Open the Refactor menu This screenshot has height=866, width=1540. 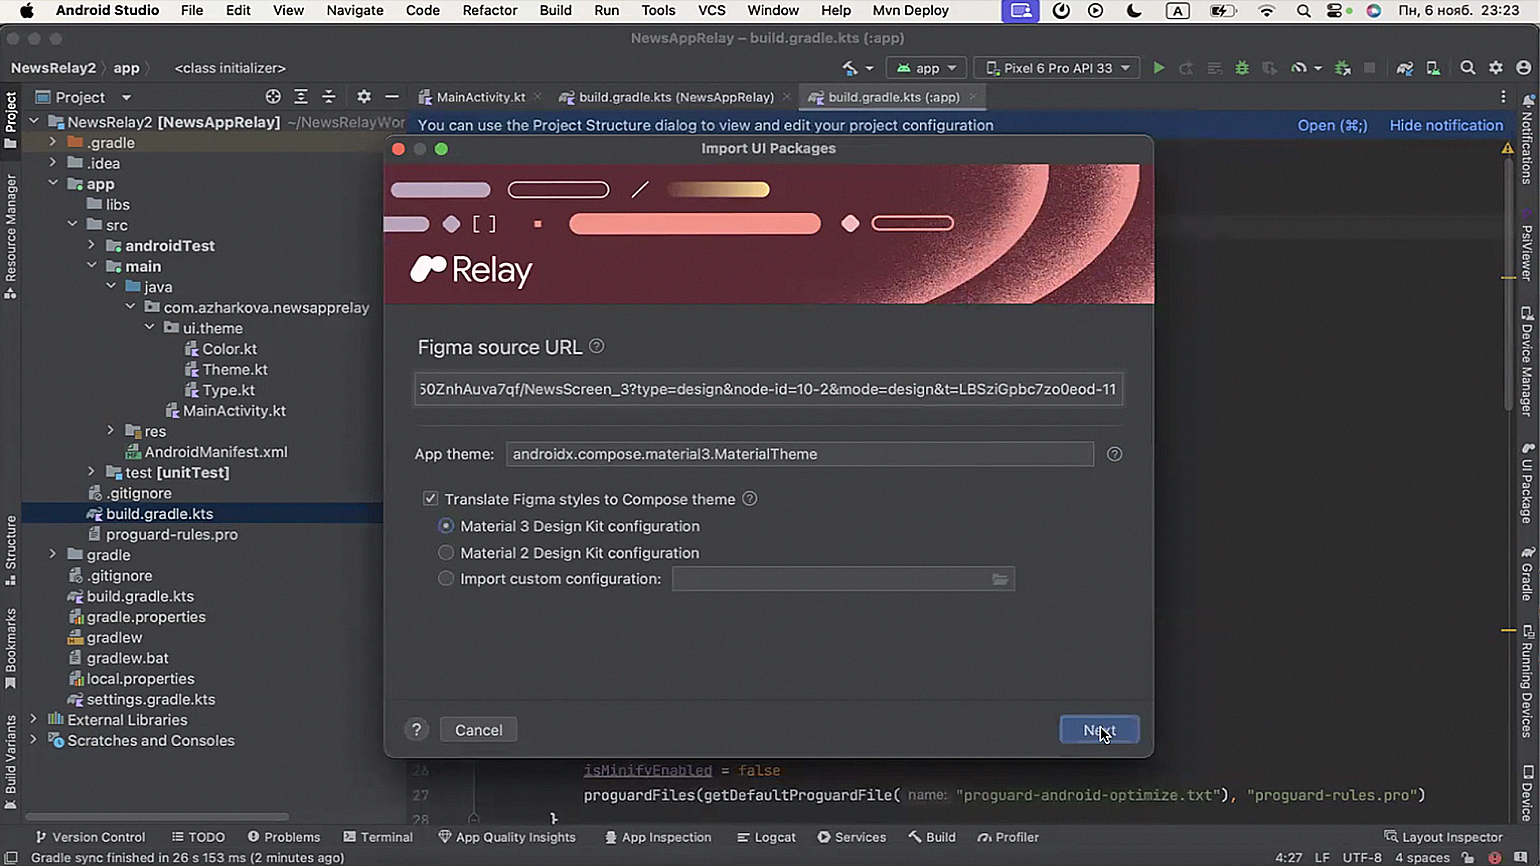click(490, 11)
